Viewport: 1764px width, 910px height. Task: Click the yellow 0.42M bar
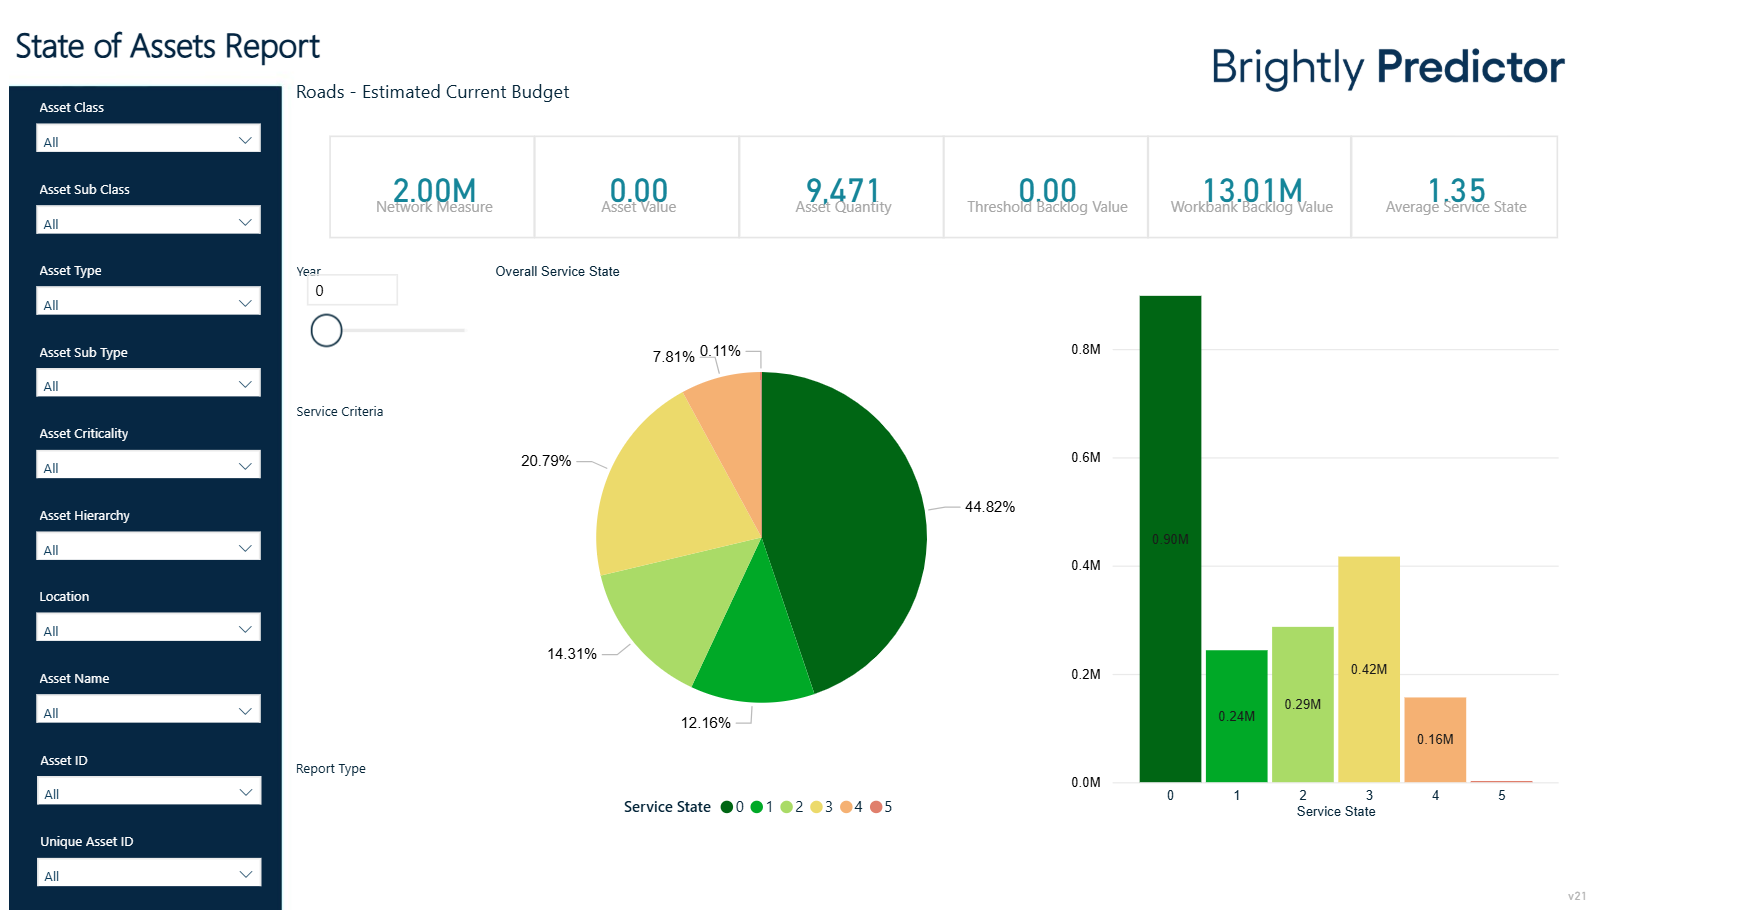pyautogui.click(x=1369, y=668)
